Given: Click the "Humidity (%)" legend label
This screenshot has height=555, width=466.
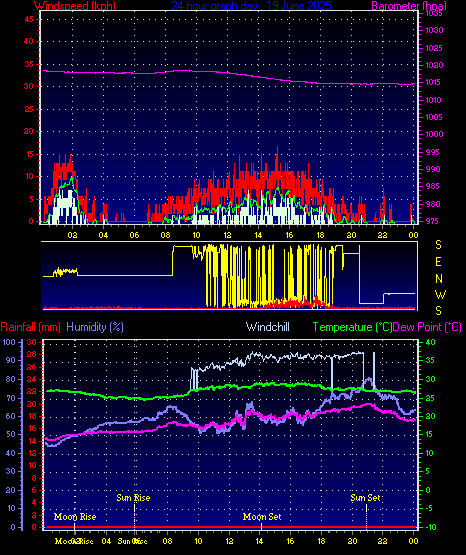Looking at the screenshot, I should (95, 327).
